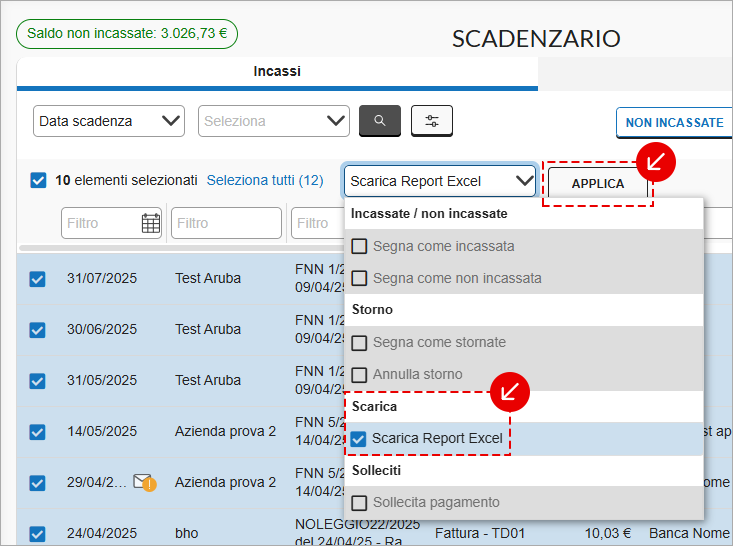Click the Test Aruba cell dated 31/07/2025
The image size is (733, 546).
tap(208, 278)
